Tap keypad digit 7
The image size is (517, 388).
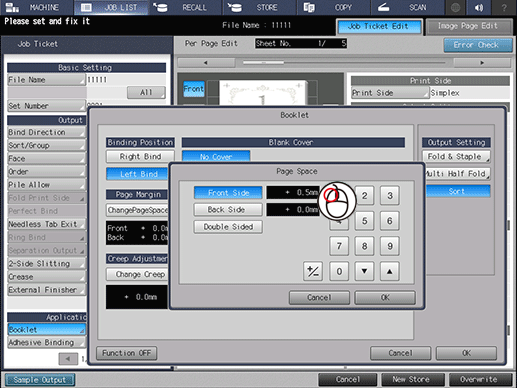tap(339, 246)
